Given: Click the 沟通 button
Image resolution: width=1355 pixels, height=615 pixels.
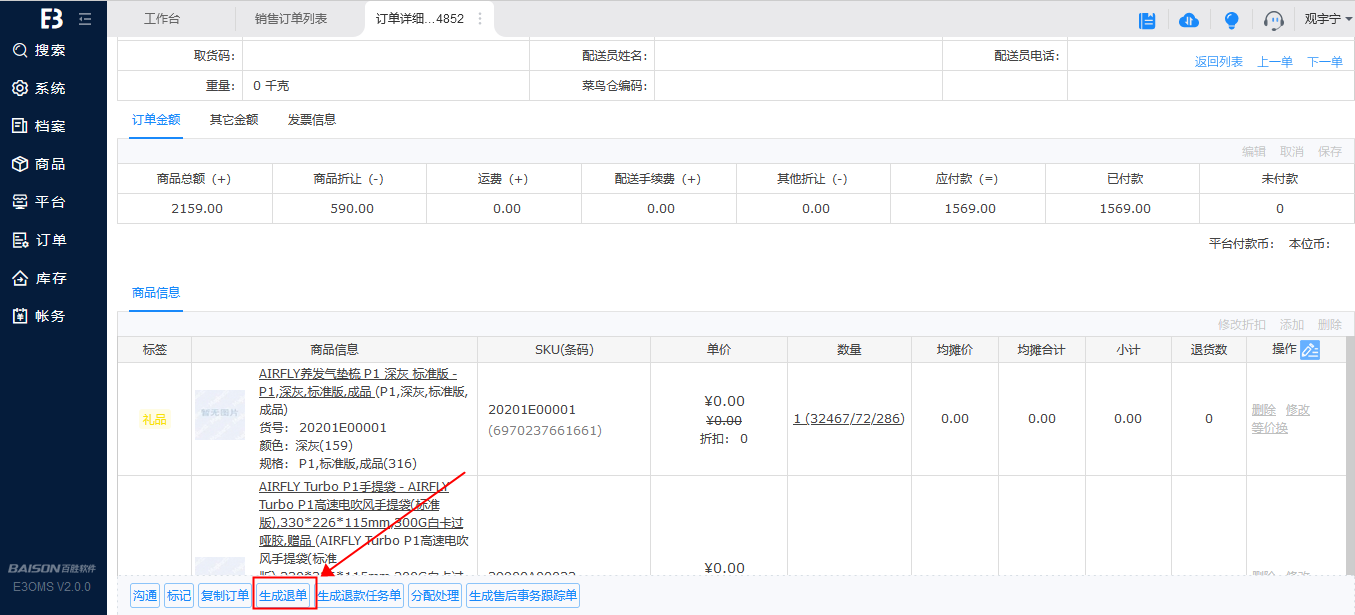Looking at the screenshot, I should point(145,596).
